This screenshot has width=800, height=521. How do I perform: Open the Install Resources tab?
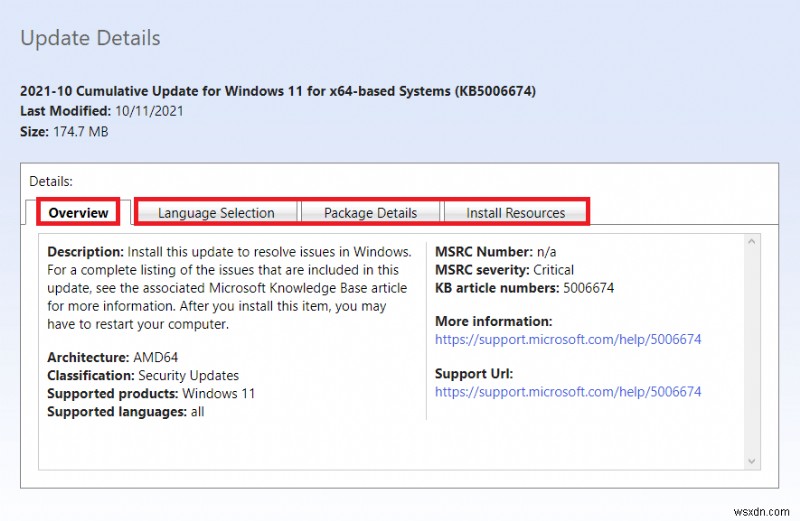coord(515,213)
